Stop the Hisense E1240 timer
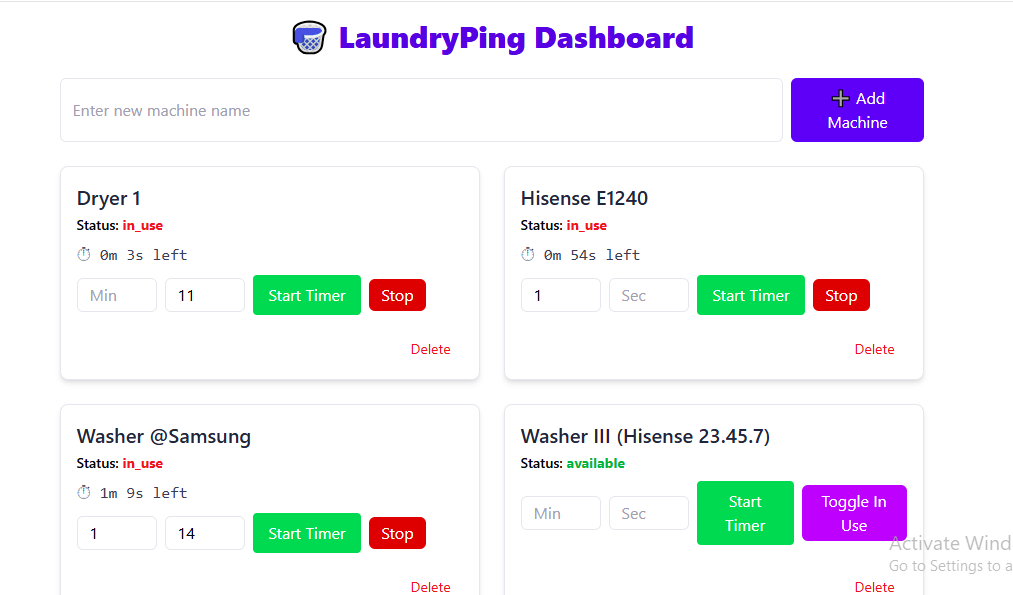 click(841, 295)
